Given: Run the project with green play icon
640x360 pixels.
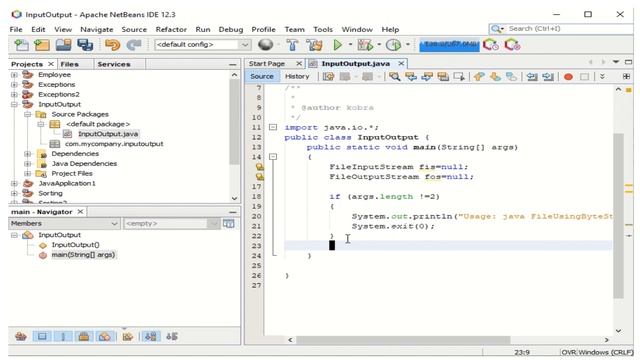Looking at the screenshot, I should click(338, 45).
